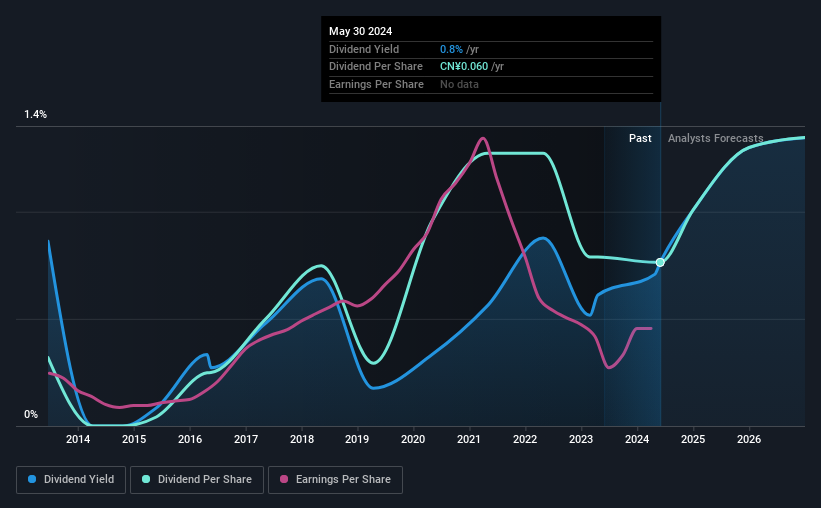The image size is (821, 508).
Task: Click the 2017 x-axis label
Action: coord(246,439)
